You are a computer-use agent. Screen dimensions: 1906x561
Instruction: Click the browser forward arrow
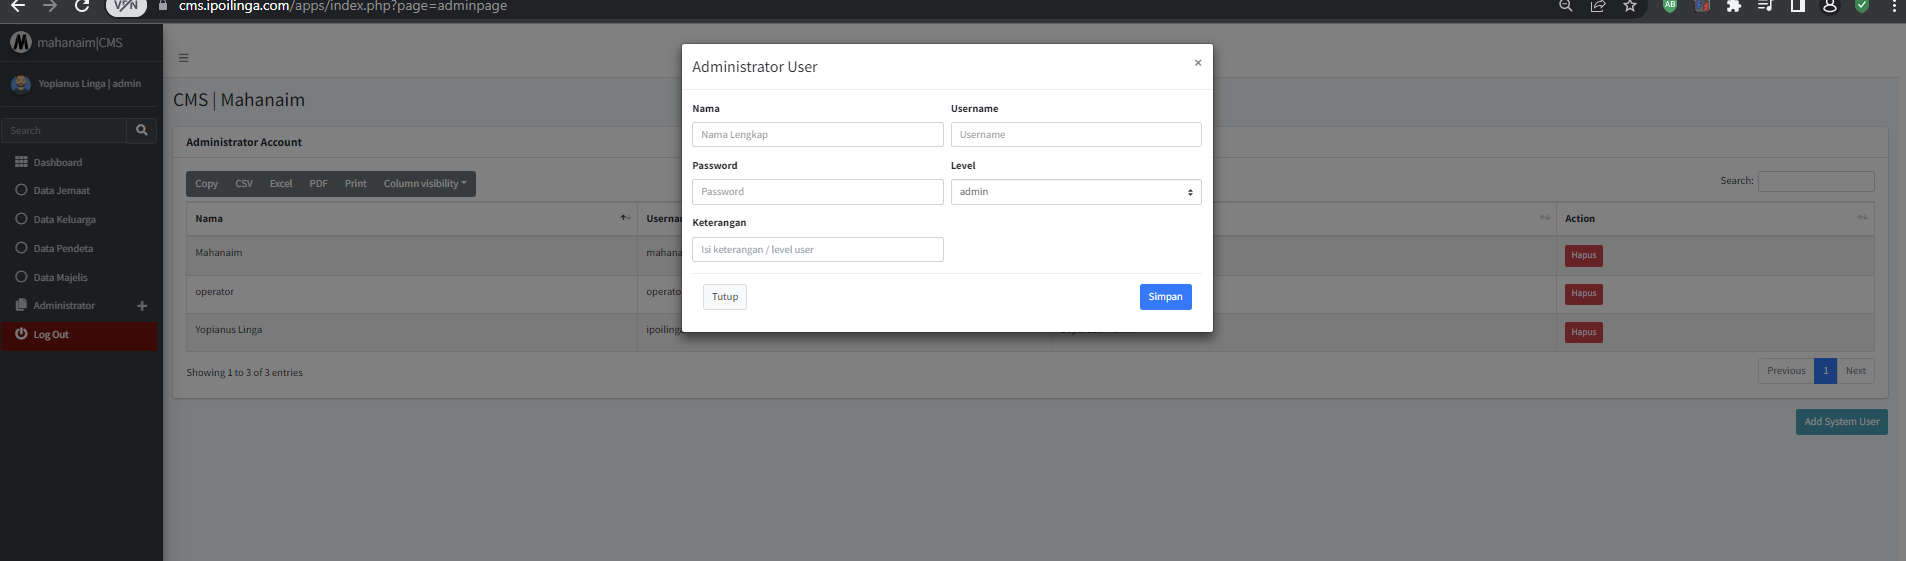point(50,6)
